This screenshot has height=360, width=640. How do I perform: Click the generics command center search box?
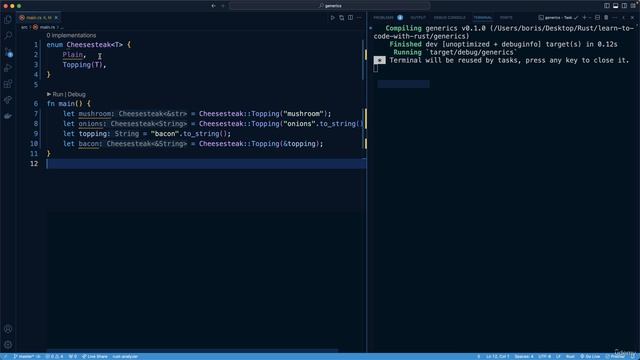[330, 6]
